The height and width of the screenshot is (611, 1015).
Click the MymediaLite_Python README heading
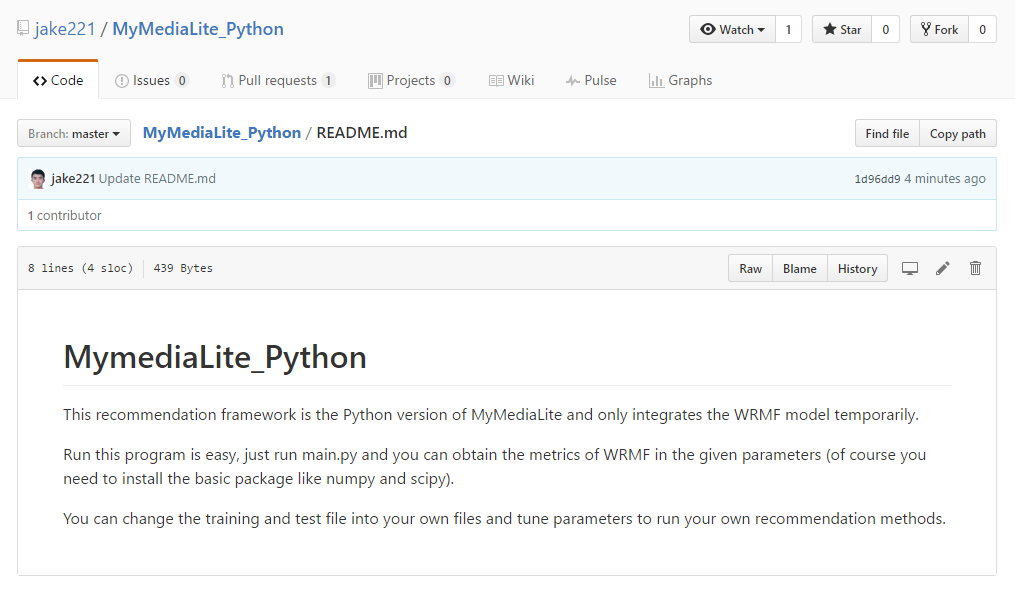pyautogui.click(x=215, y=357)
